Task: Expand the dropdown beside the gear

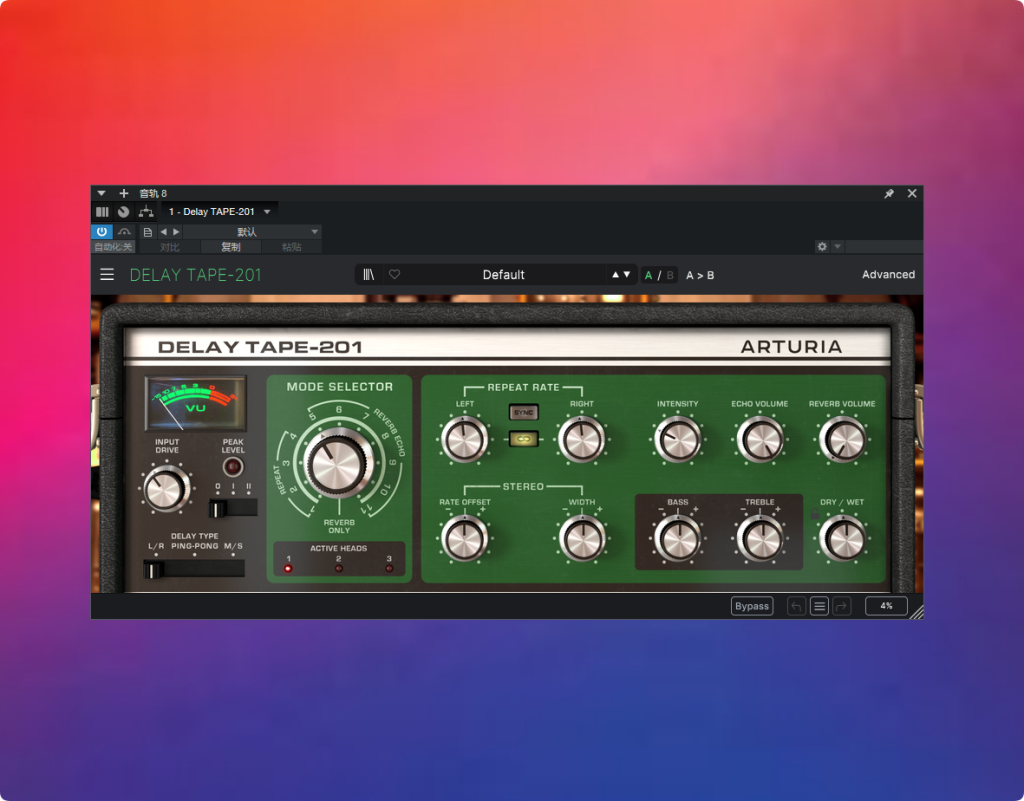Action: click(x=837, y=246)
